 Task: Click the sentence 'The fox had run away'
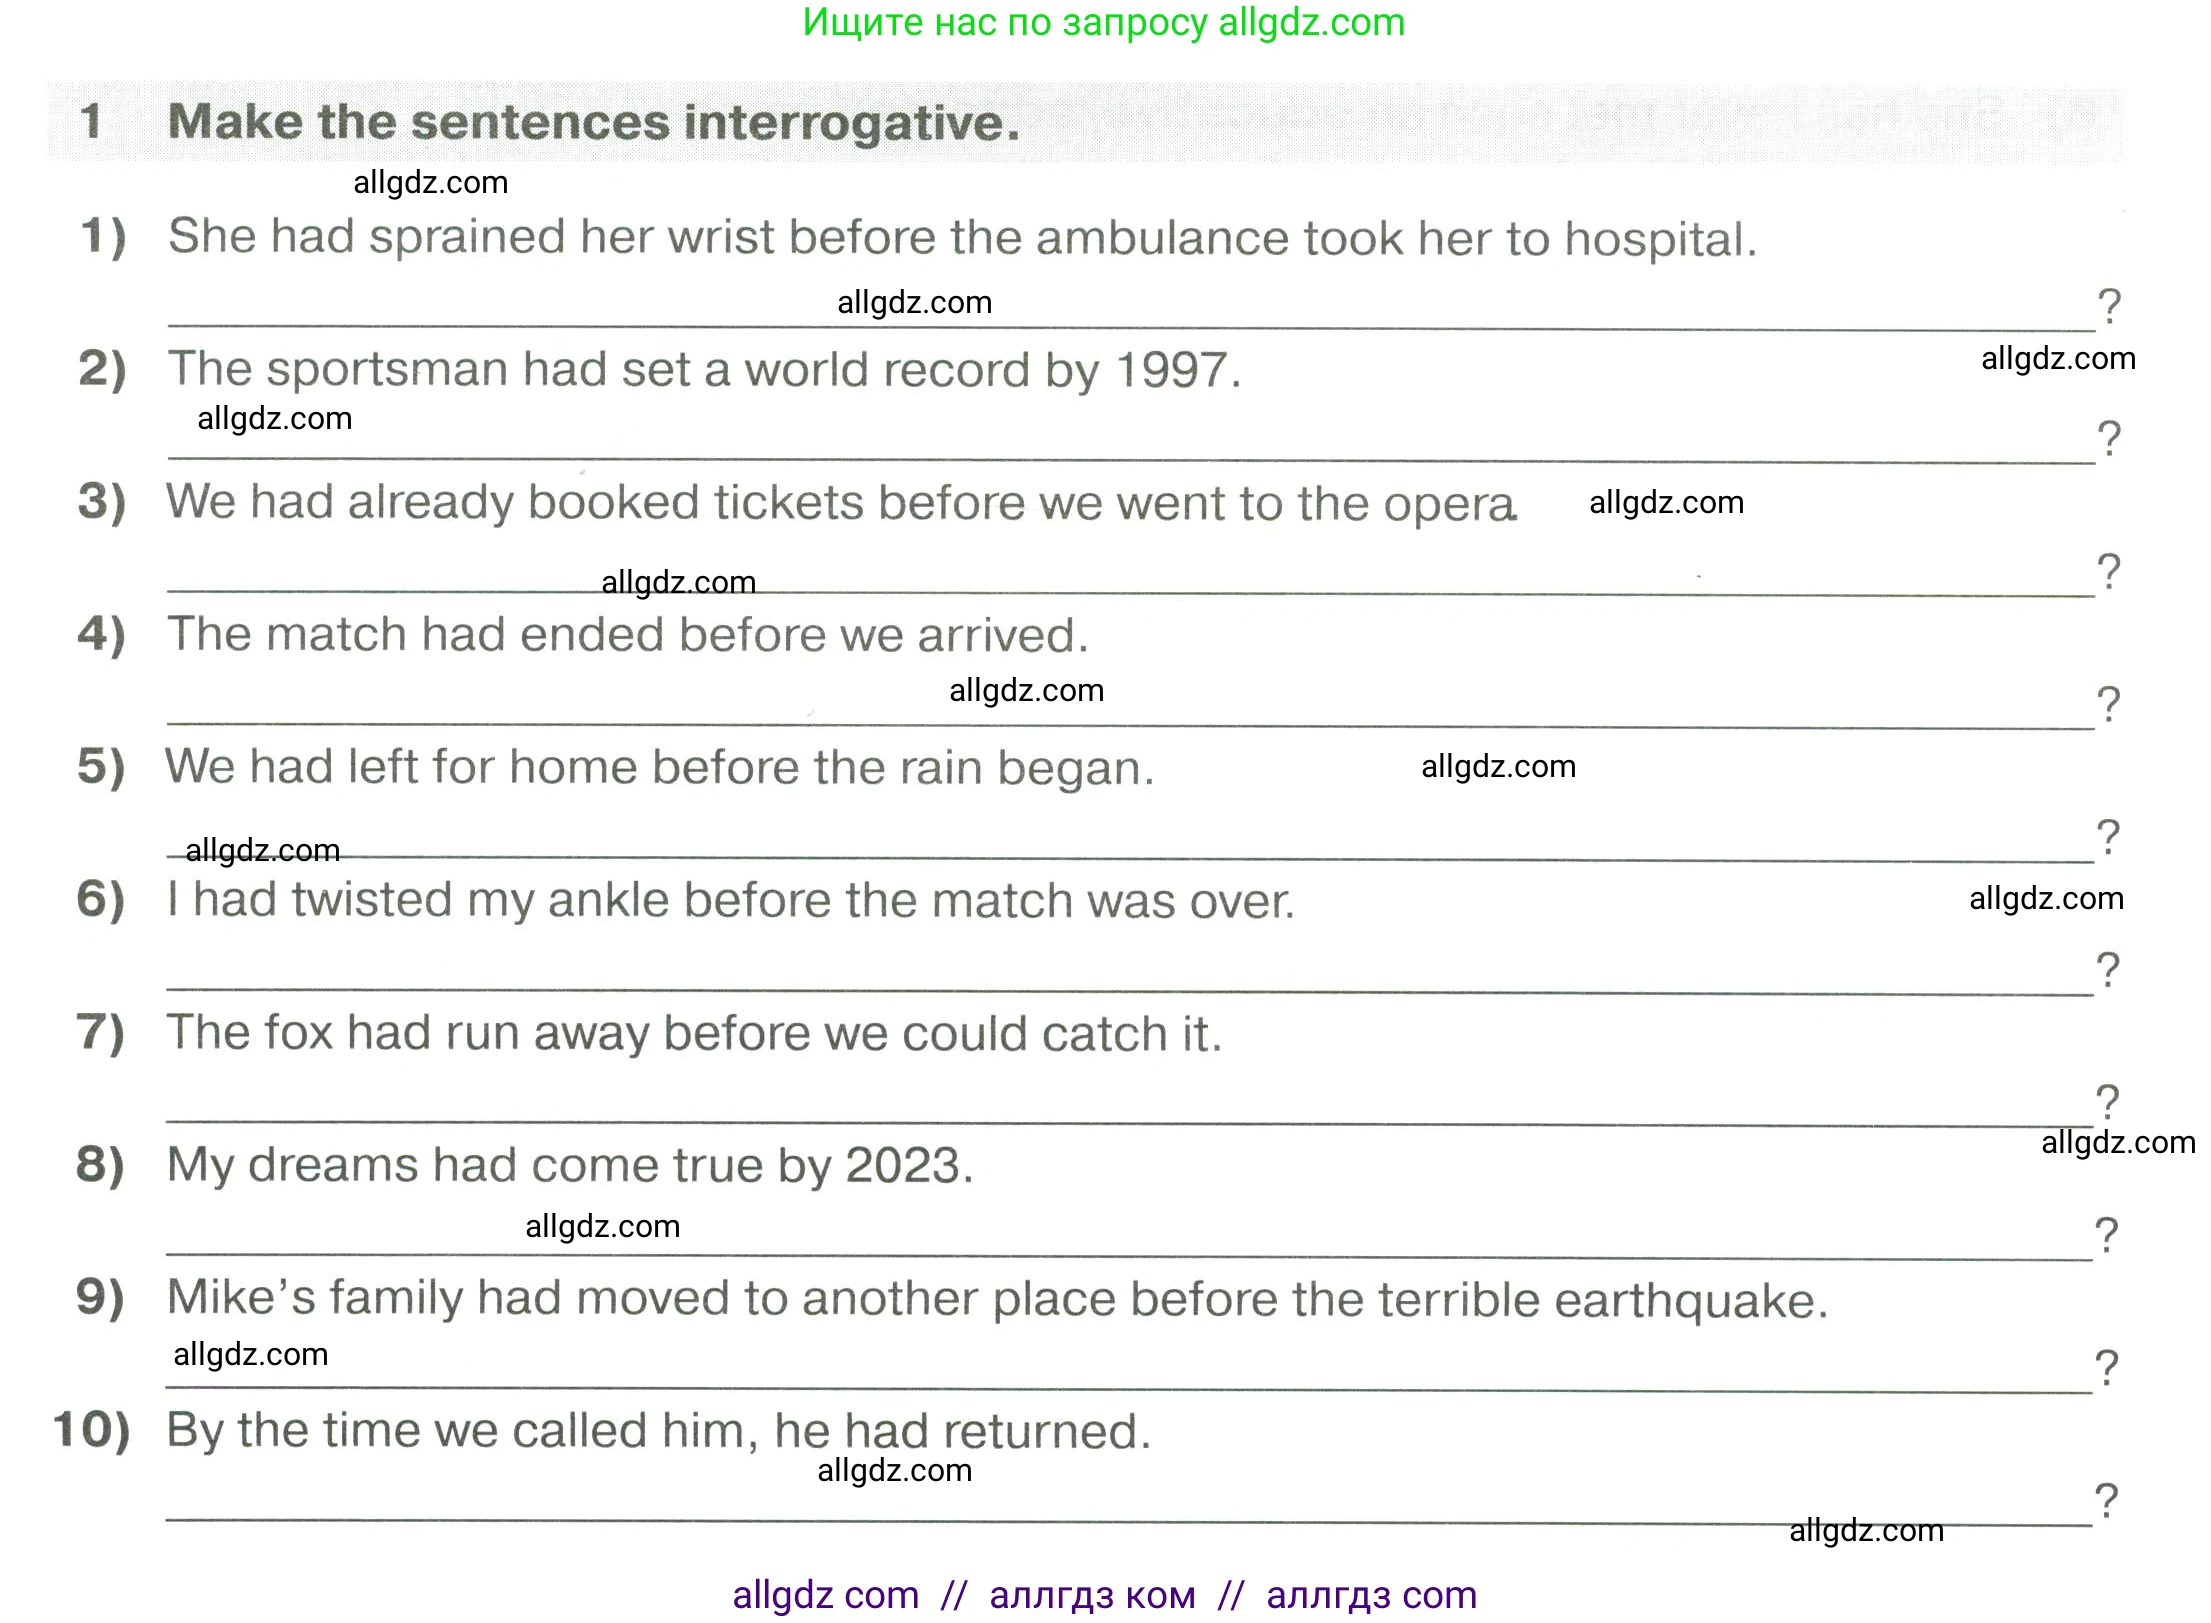tap(694, 1033)
